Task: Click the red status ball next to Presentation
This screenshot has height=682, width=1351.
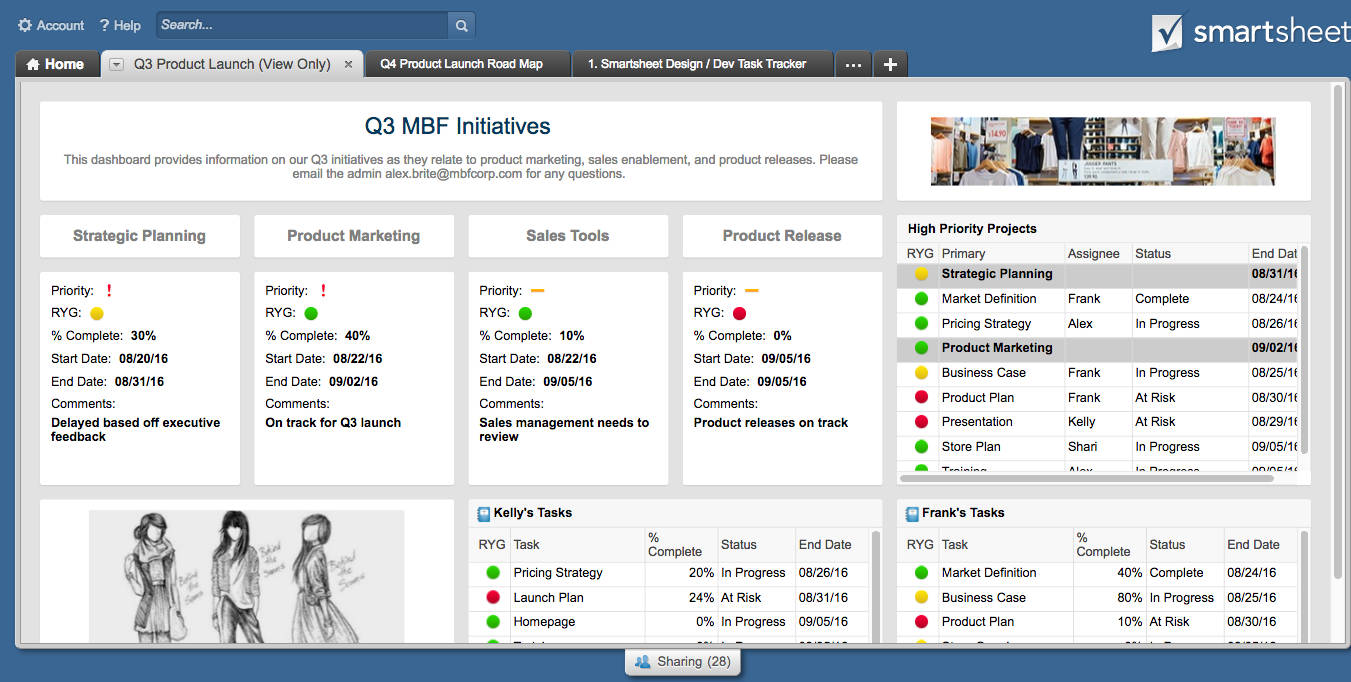Action: click(x=920, y=421)
